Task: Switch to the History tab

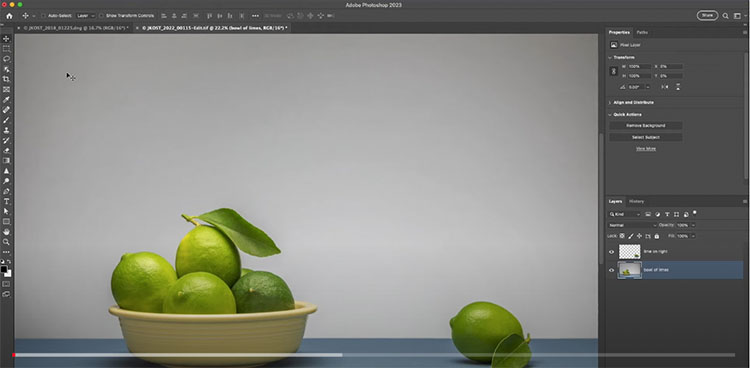Action: [x=636, y=201]
